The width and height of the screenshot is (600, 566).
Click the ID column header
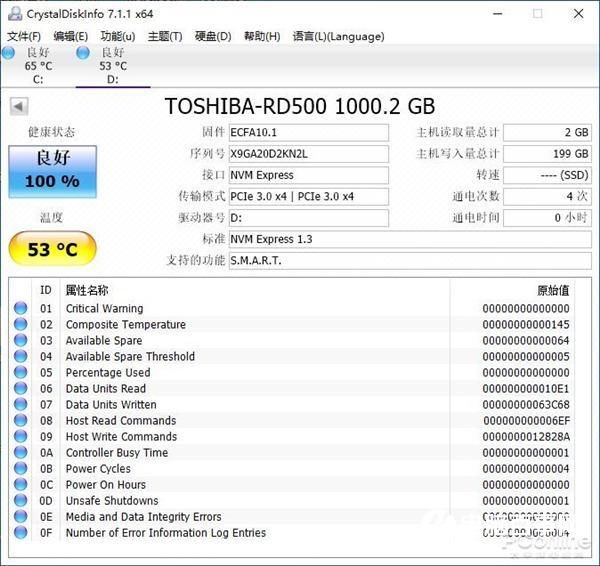[46, 290]
